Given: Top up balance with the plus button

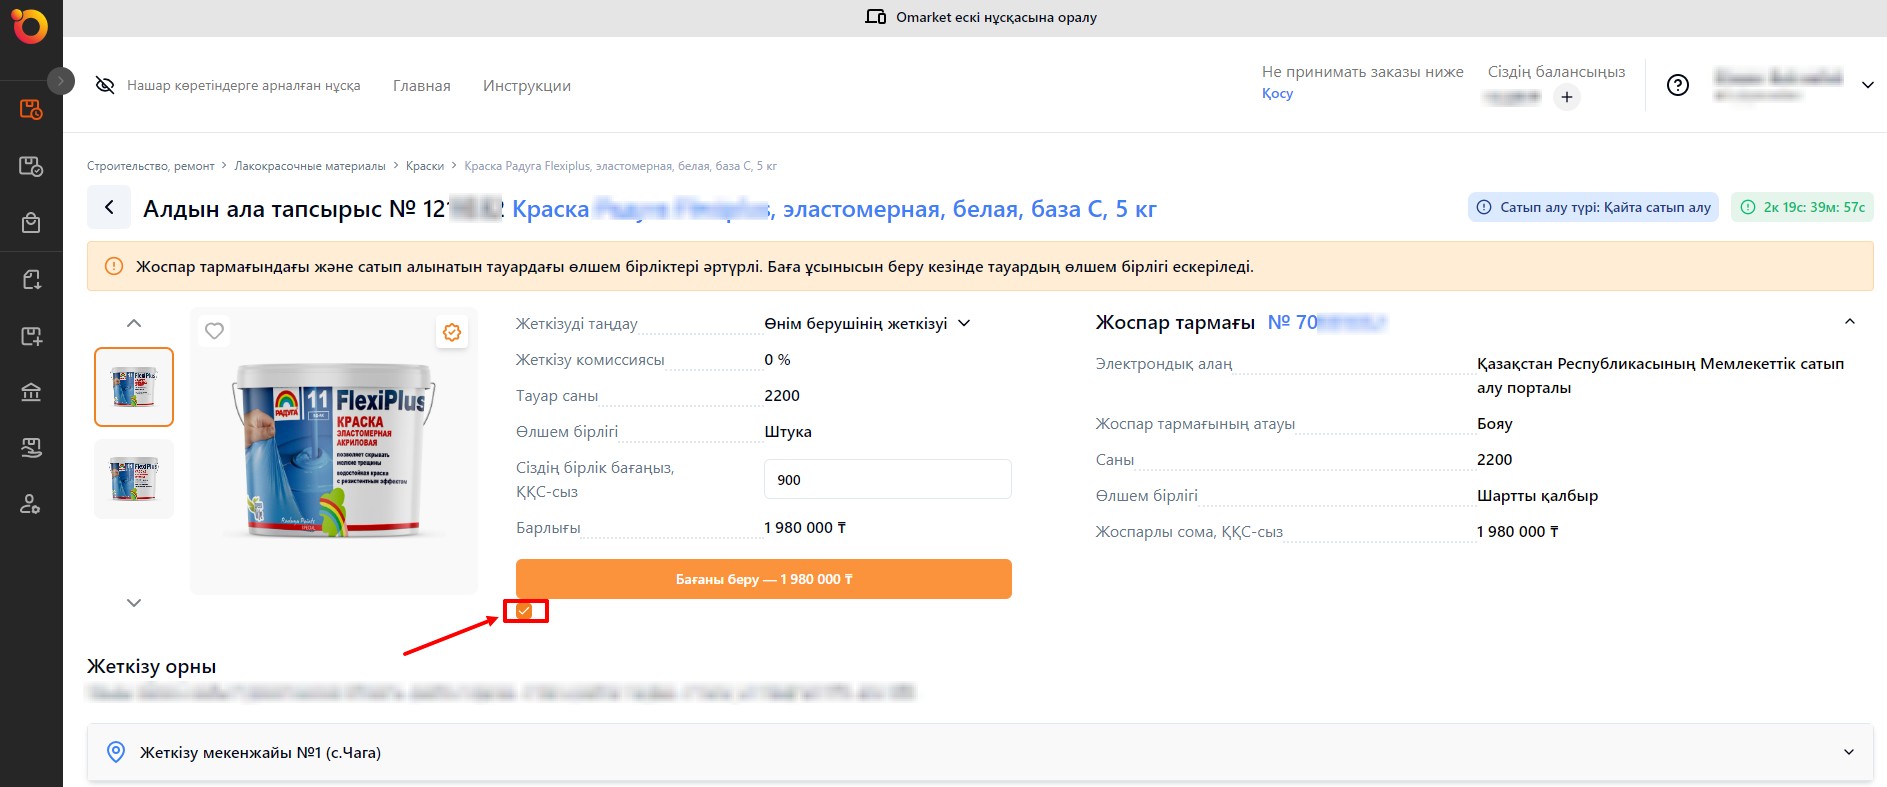Looking at the screenshot, I should click(x=1567, y=97).
